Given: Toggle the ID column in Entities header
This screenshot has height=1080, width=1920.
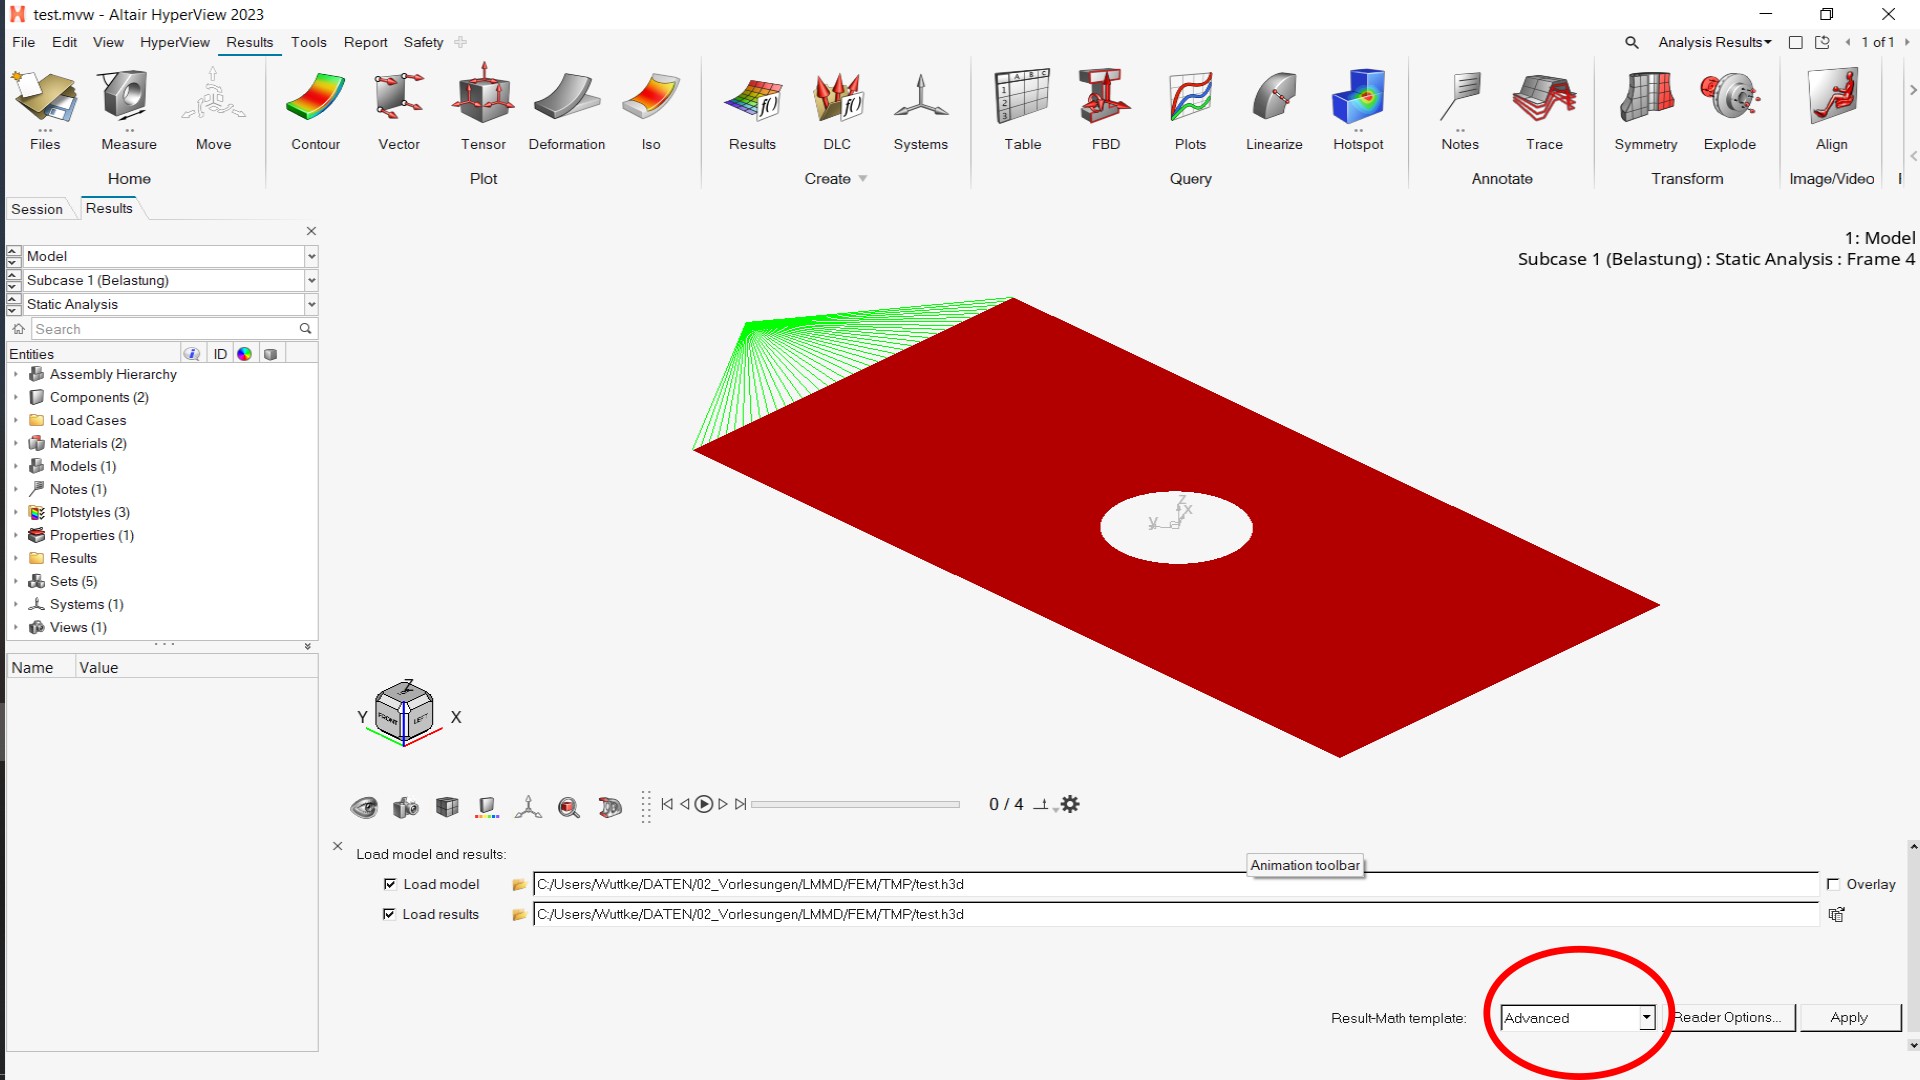Looking at the screenshot, I should pyautogui.click(x=220, y=354).
